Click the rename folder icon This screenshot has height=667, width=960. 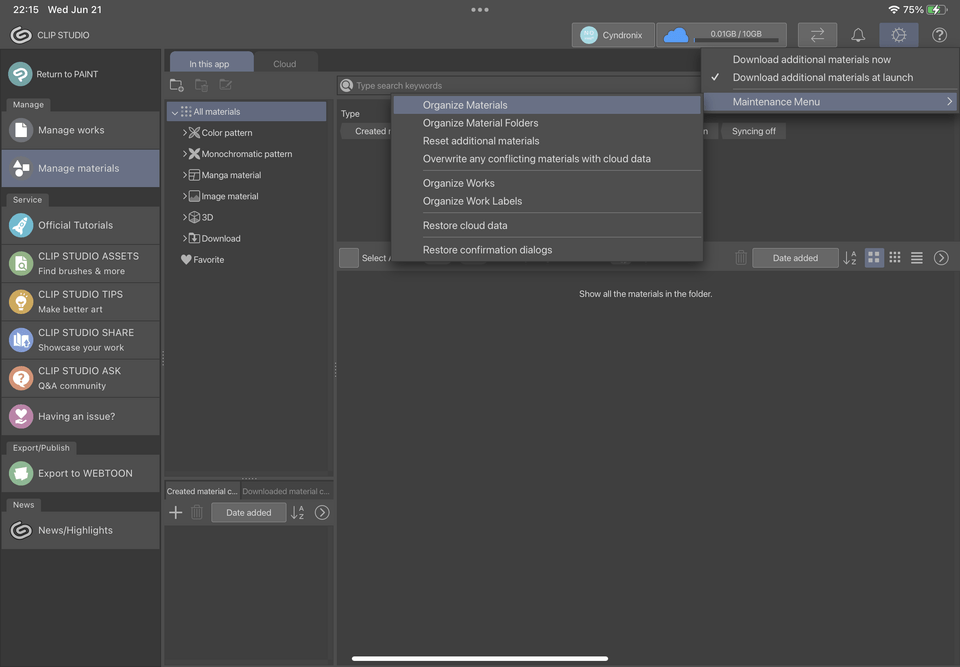[226, 85]
